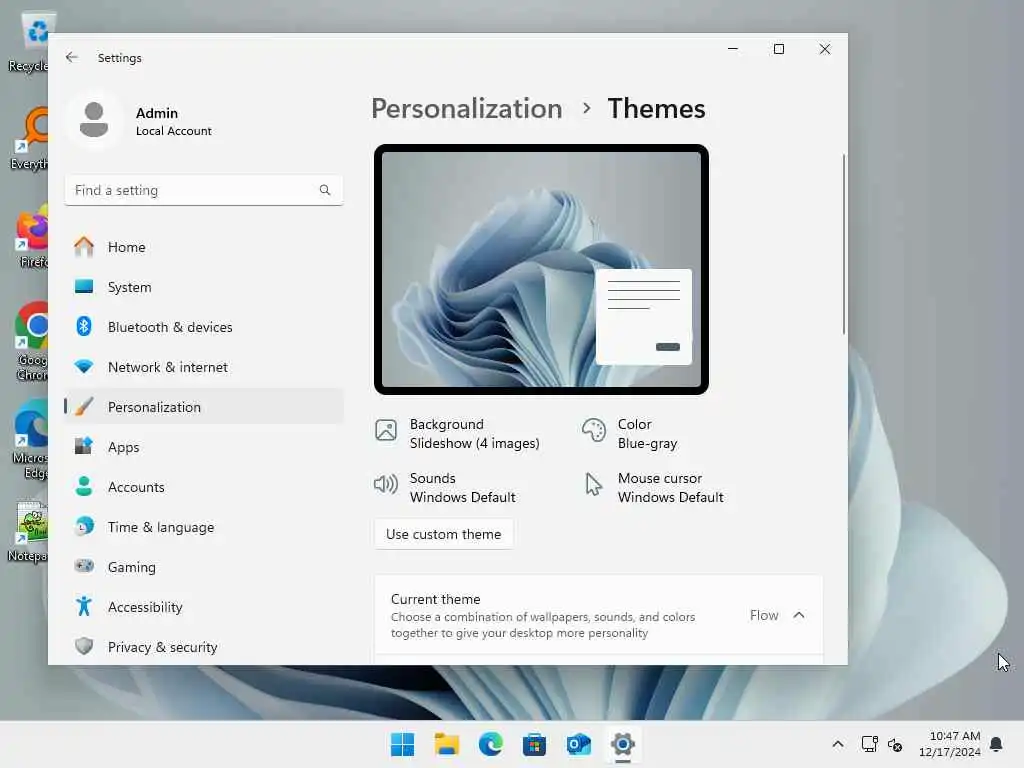1024x768 pixels.
Task: Open Network & internet
Action: click(x=204, y=367)
